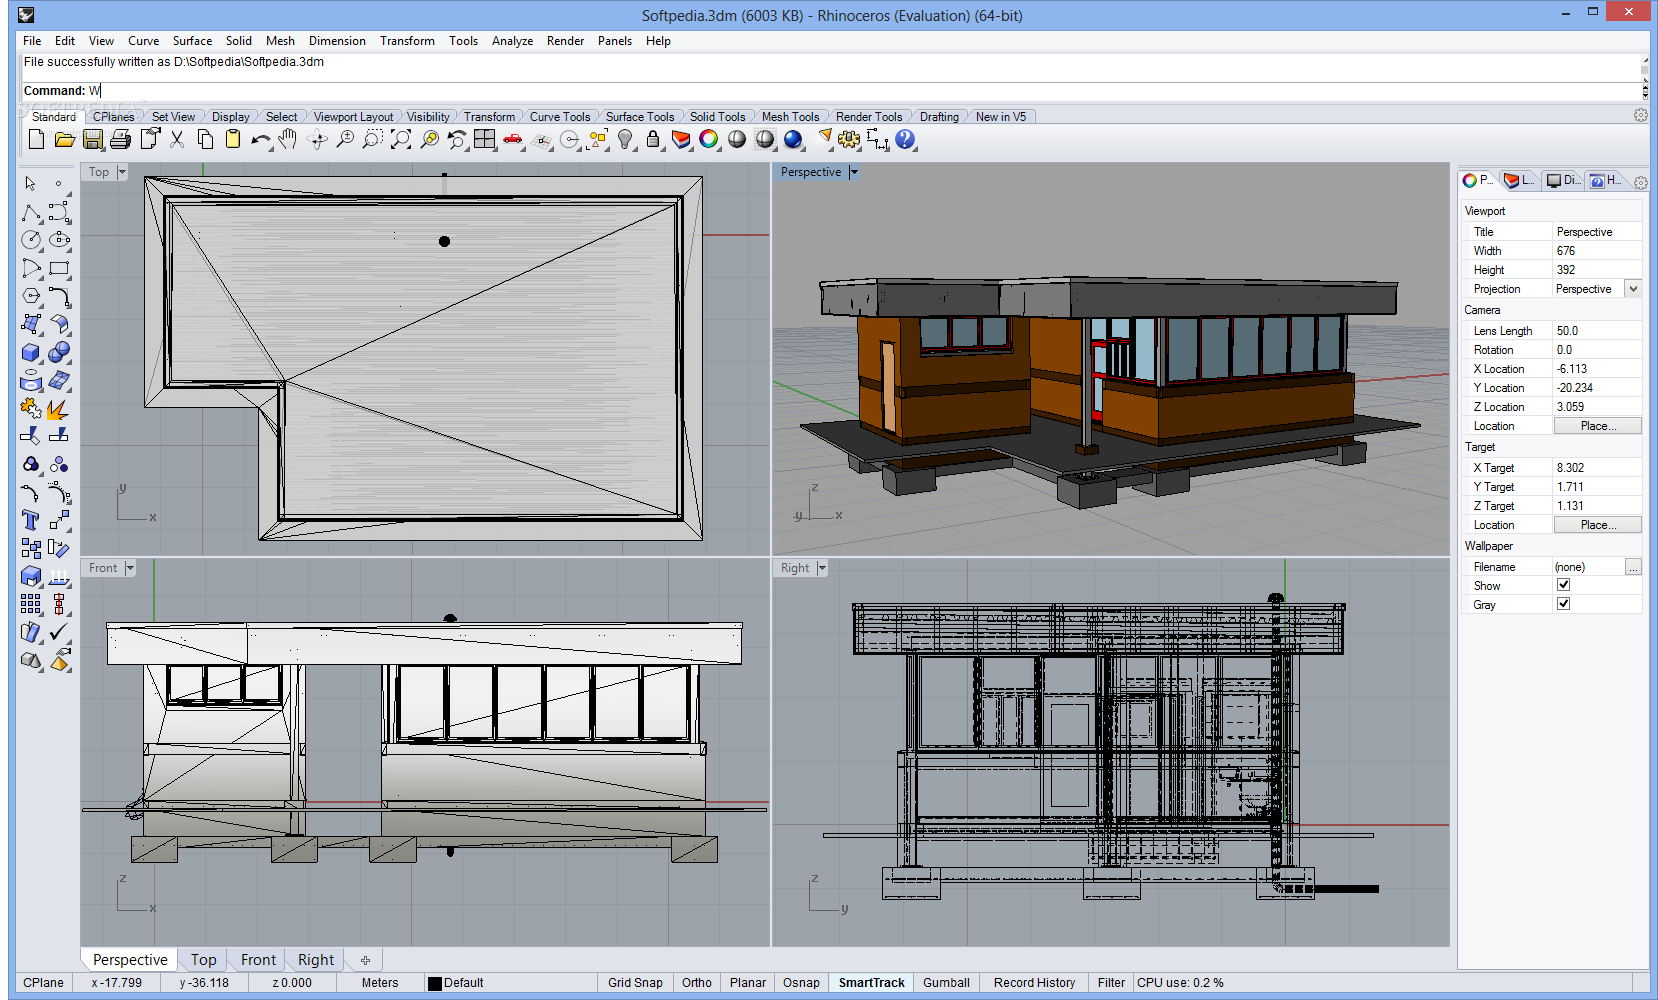The height and width of the screenshot is (1000, 1658).
Task: Expand the Projection dropdown
Action: (1633, 289)
